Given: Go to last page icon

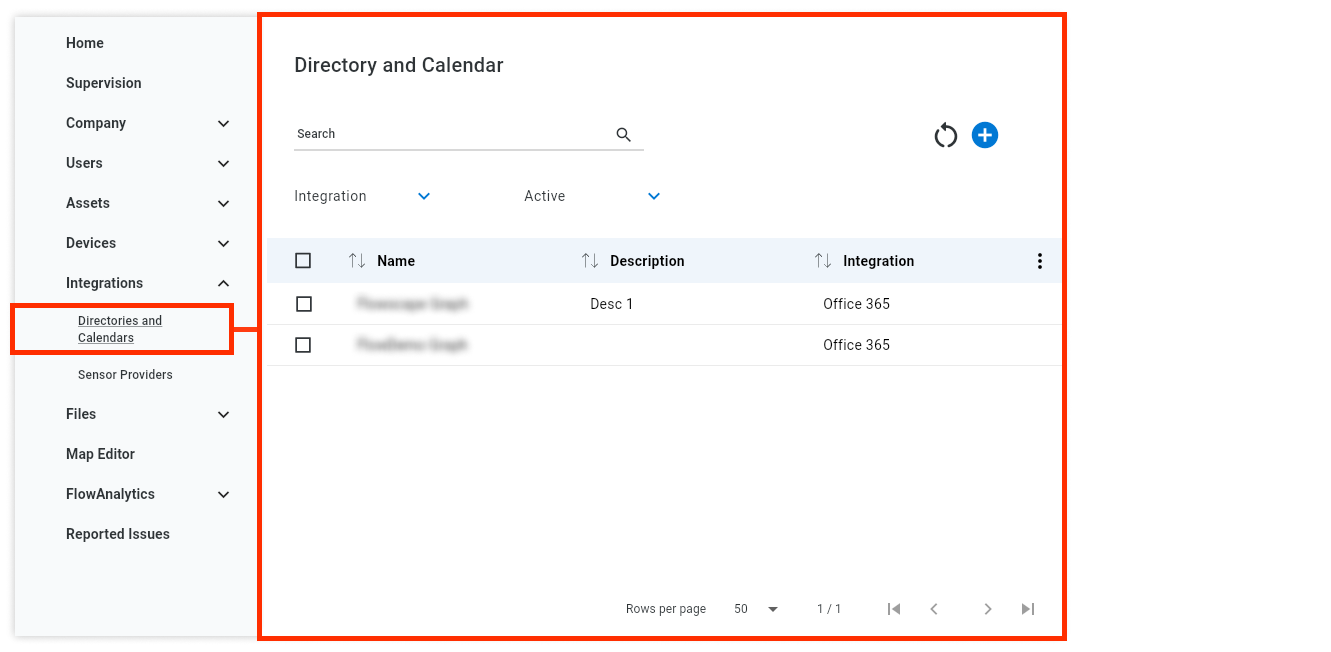Looking at the screenshot, I should 1028,609.
